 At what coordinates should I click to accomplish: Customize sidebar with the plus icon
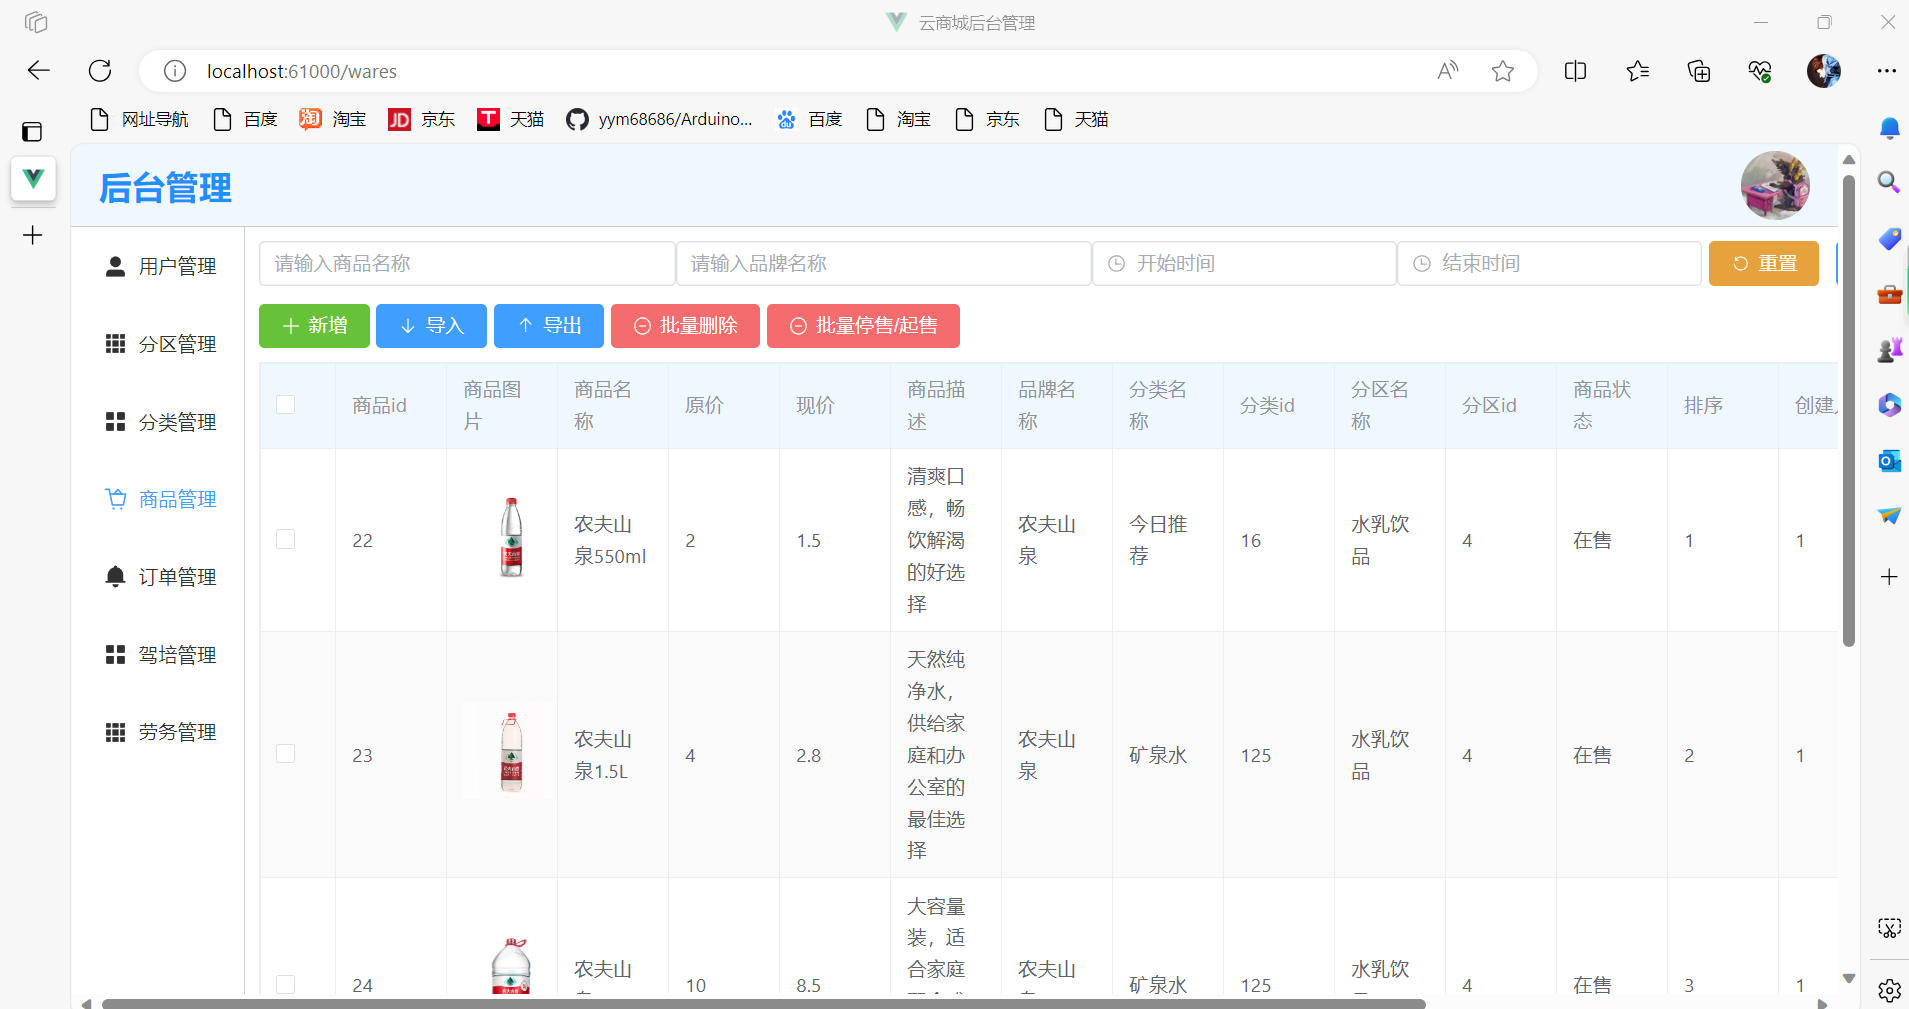1889,577
